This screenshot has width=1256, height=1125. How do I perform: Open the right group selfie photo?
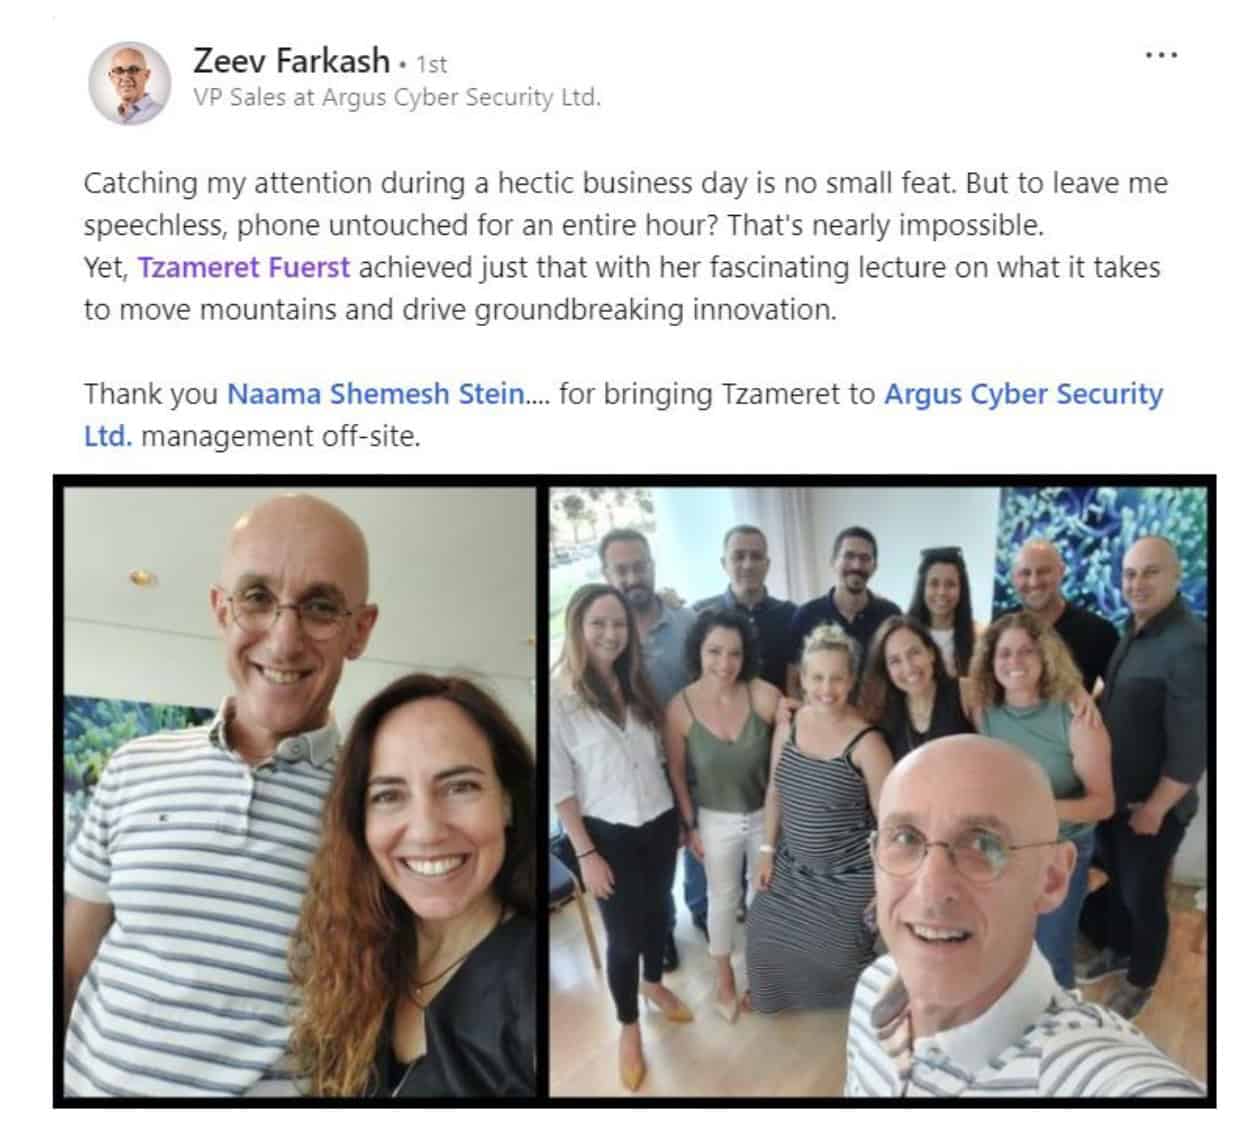click(878, 792)
